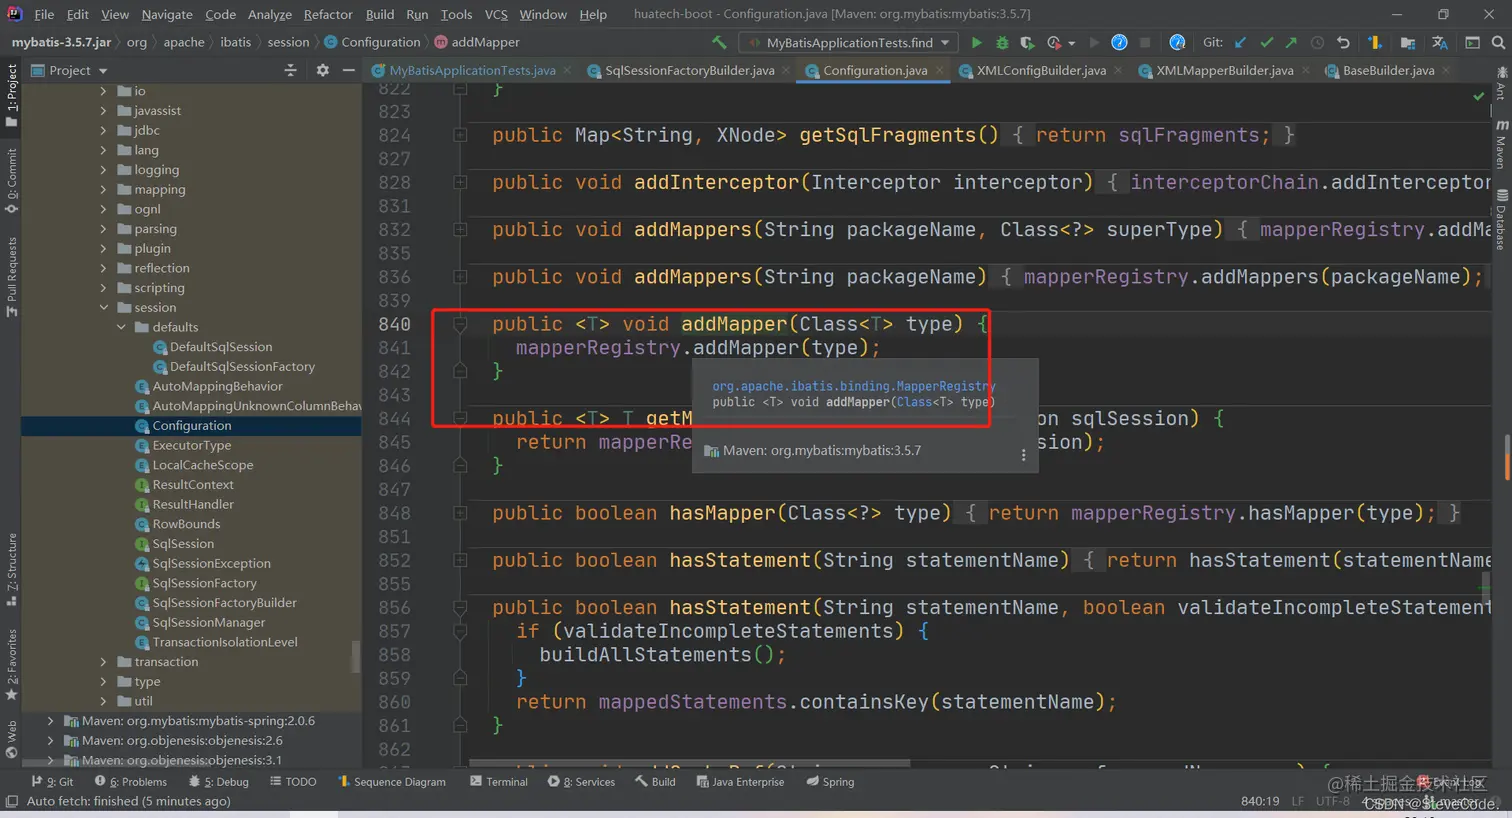Expand Maven: org.mybatis:mybatis-spring:2.0.6 node
Viewport: 1512px width, 818px height.
point(51,721)
